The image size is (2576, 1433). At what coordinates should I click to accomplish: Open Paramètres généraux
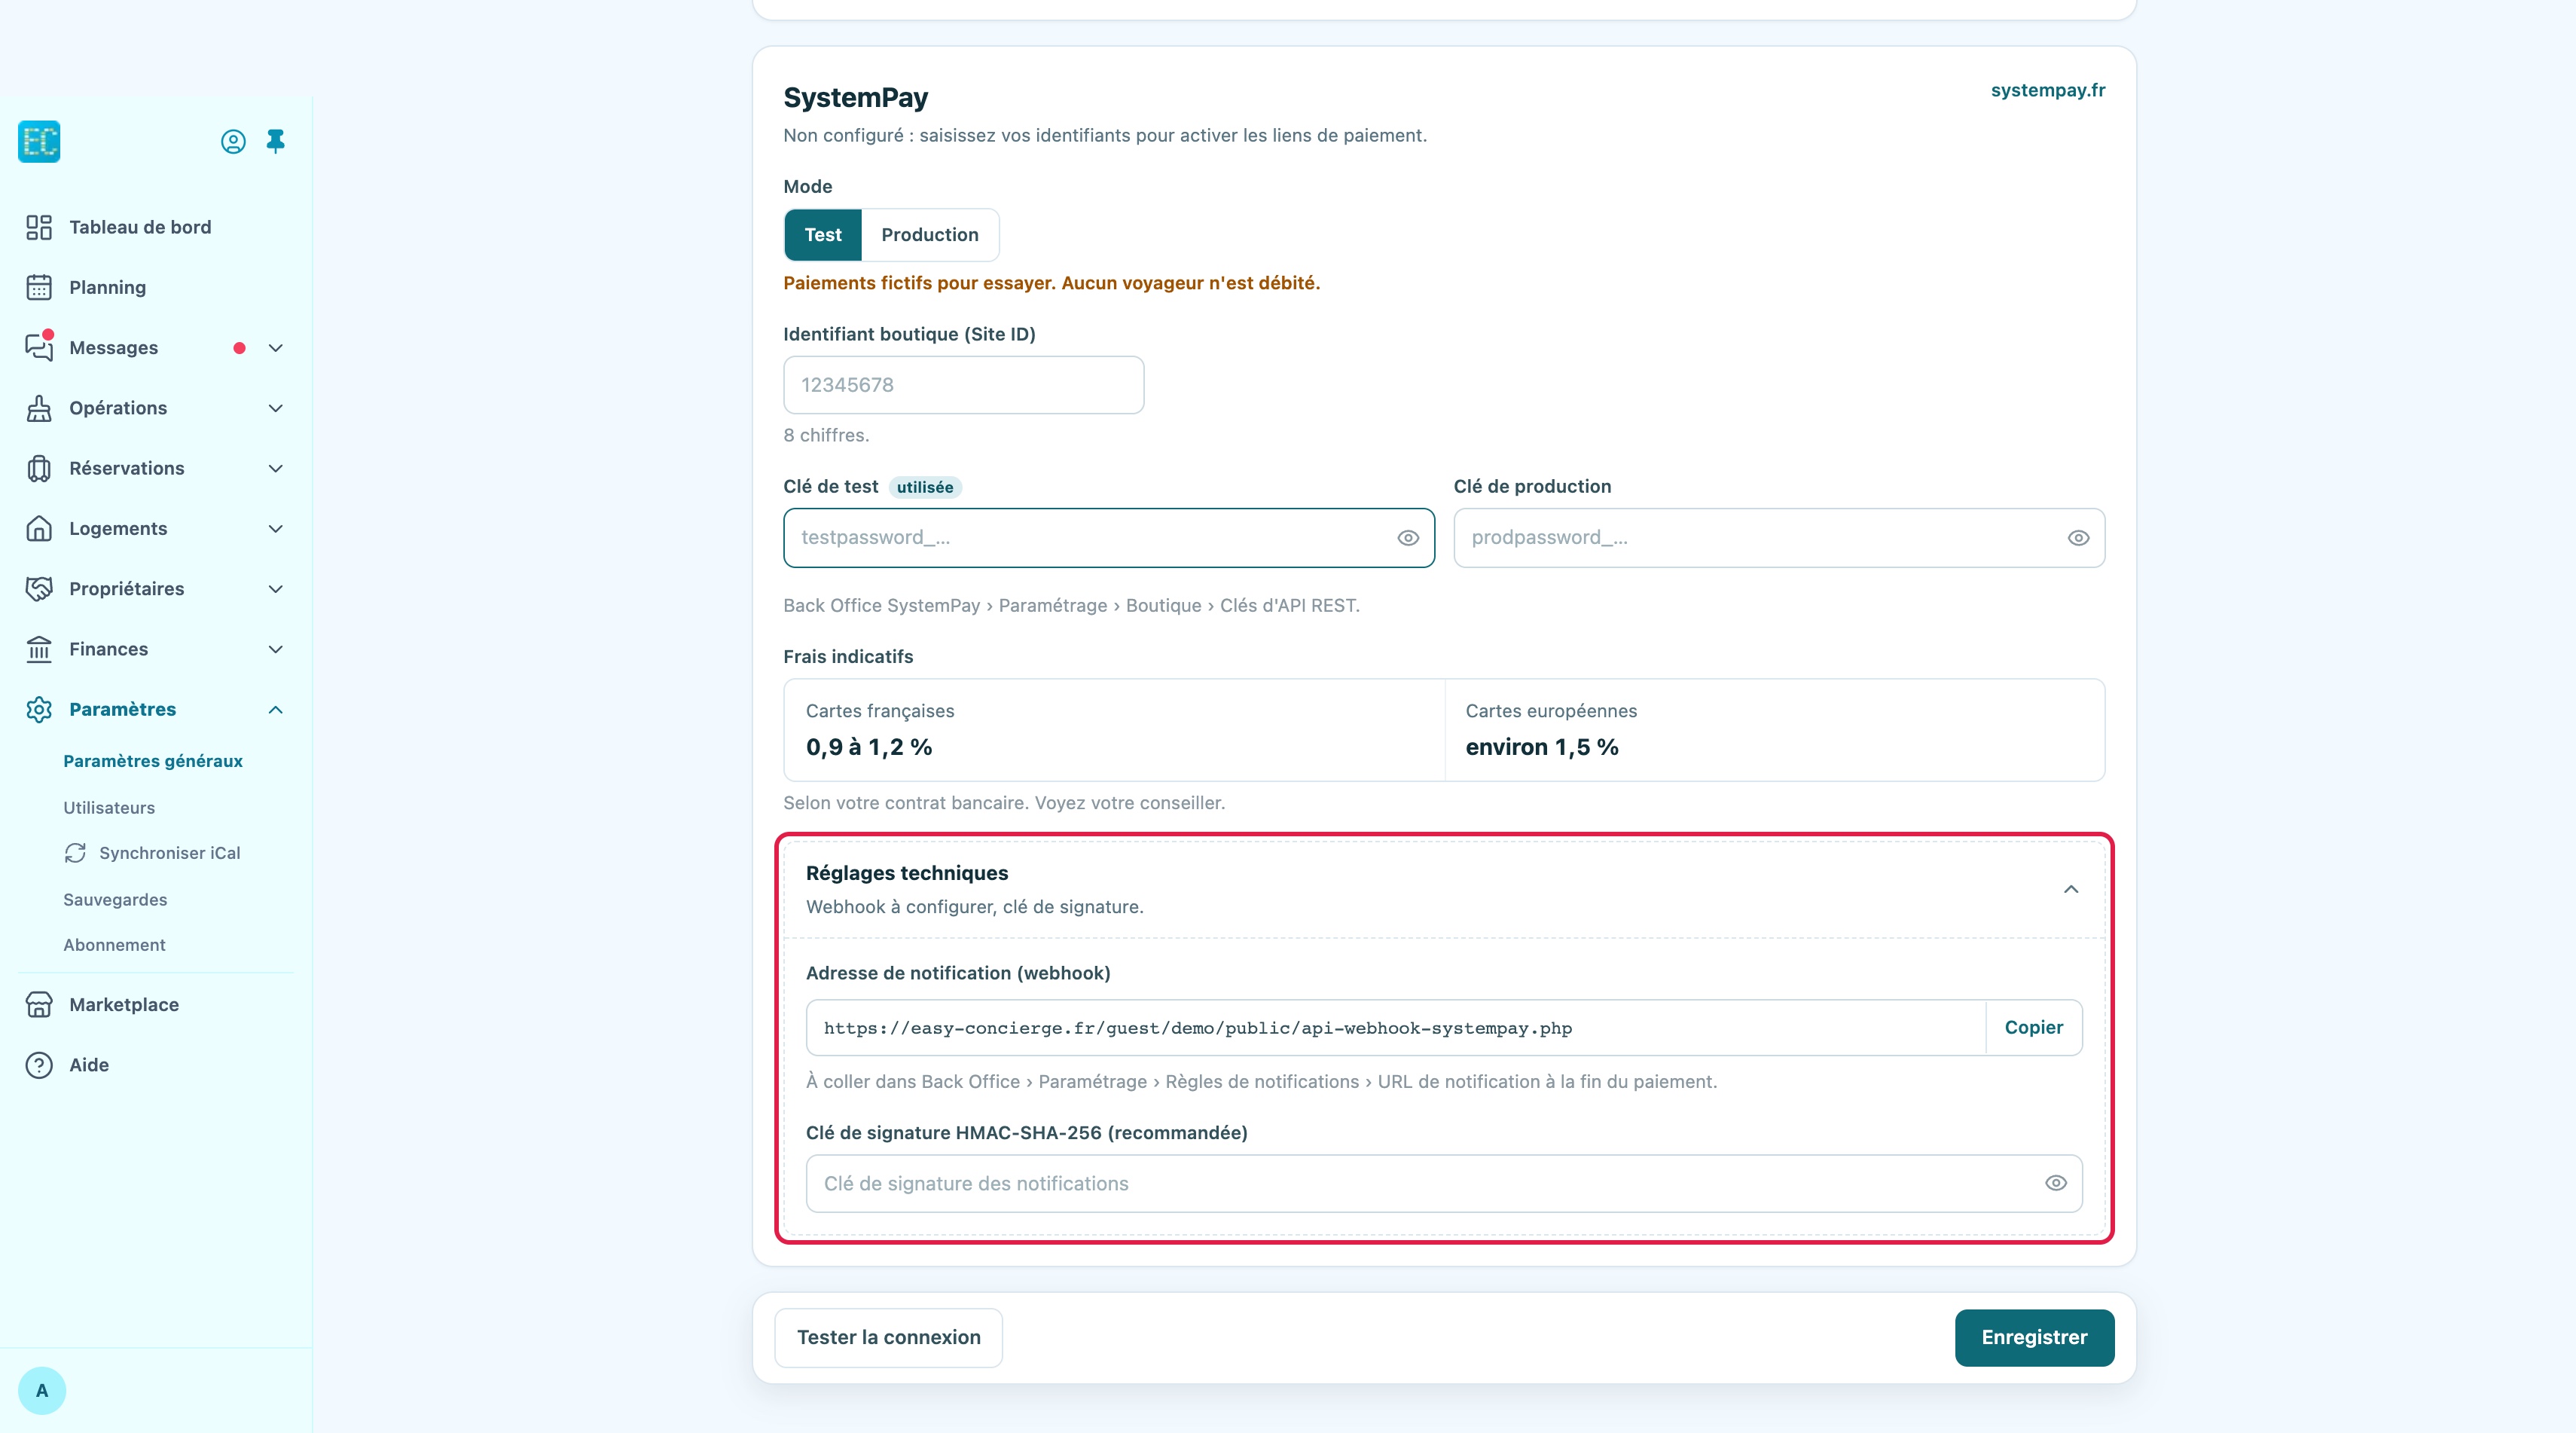(153, 761)
